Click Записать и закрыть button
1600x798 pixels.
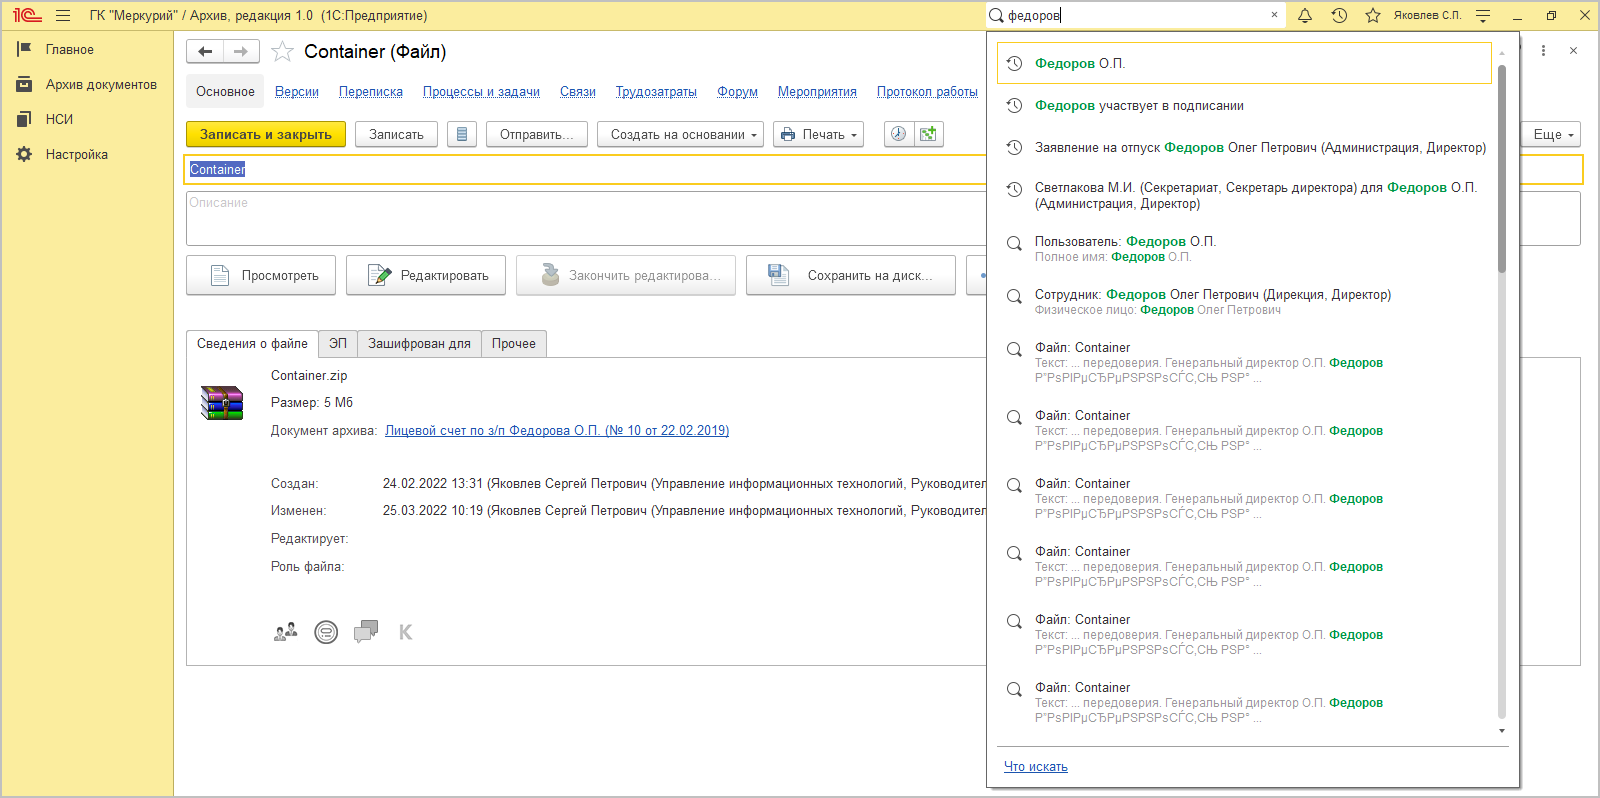coord(266,134)
